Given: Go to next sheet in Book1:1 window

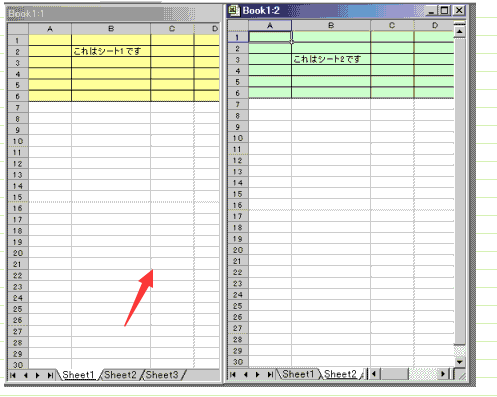Looking at the screenshot, I should [38, 375].
